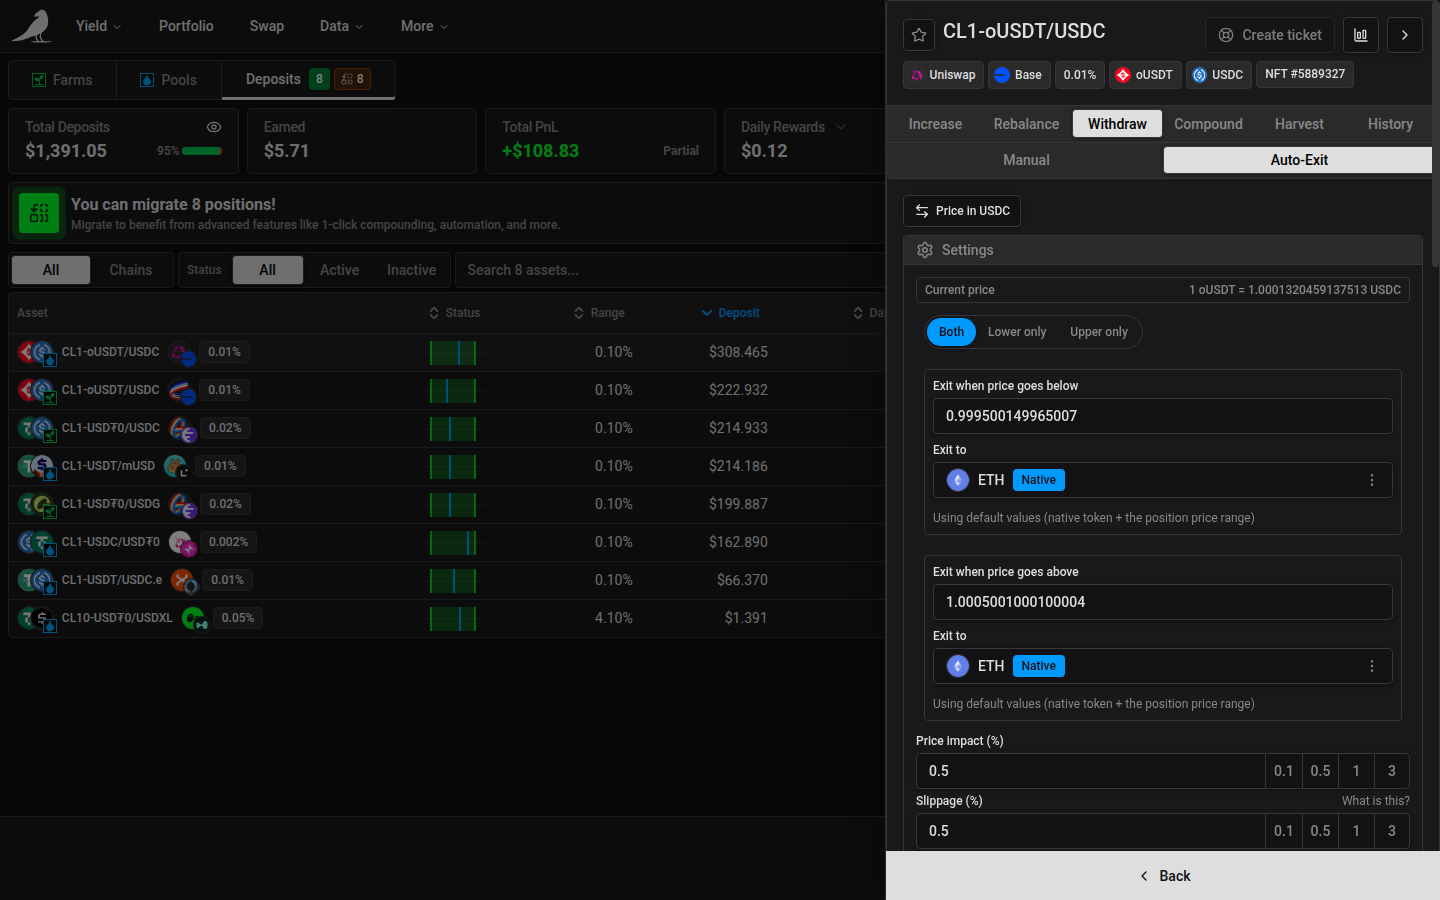Open the Swap page
The height and width of the screenshot is (900, 1440).
[267, 26]
